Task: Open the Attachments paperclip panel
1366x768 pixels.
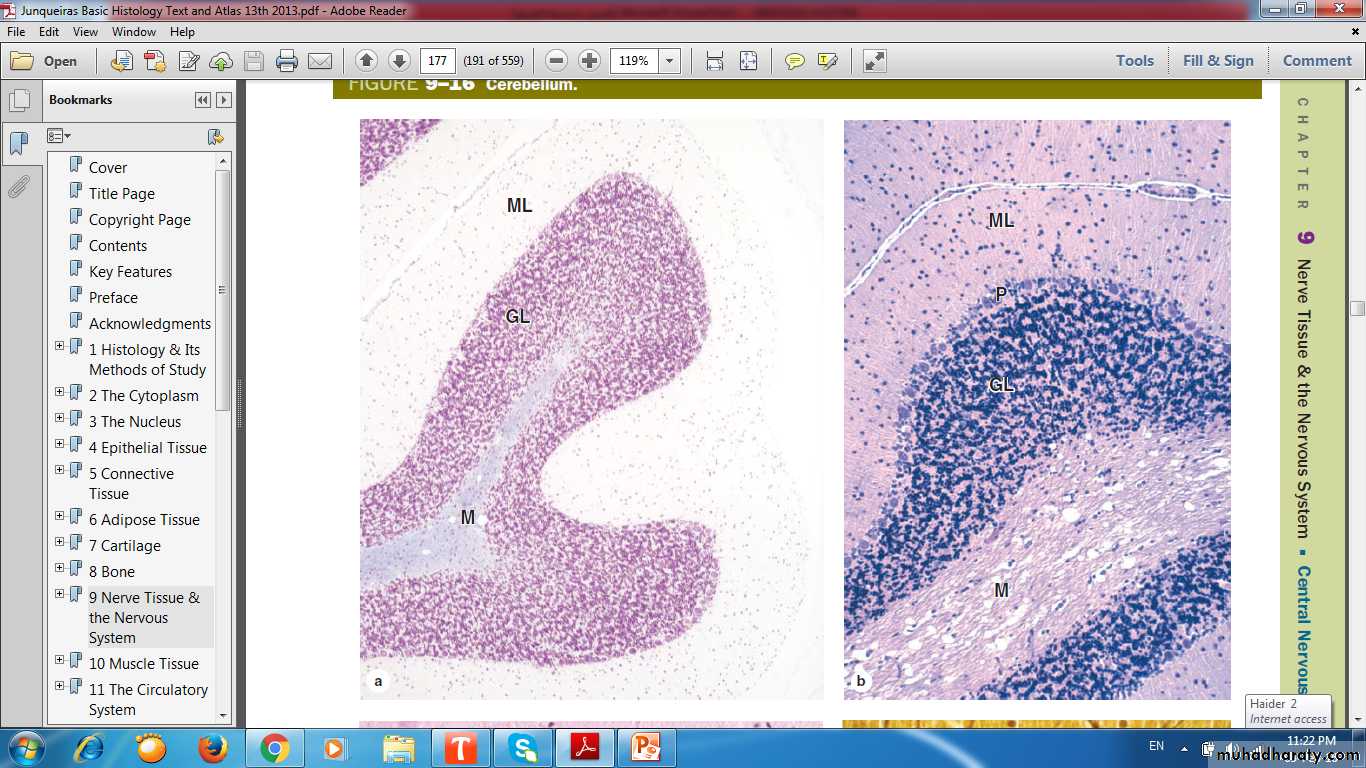Action: (19, 187)
